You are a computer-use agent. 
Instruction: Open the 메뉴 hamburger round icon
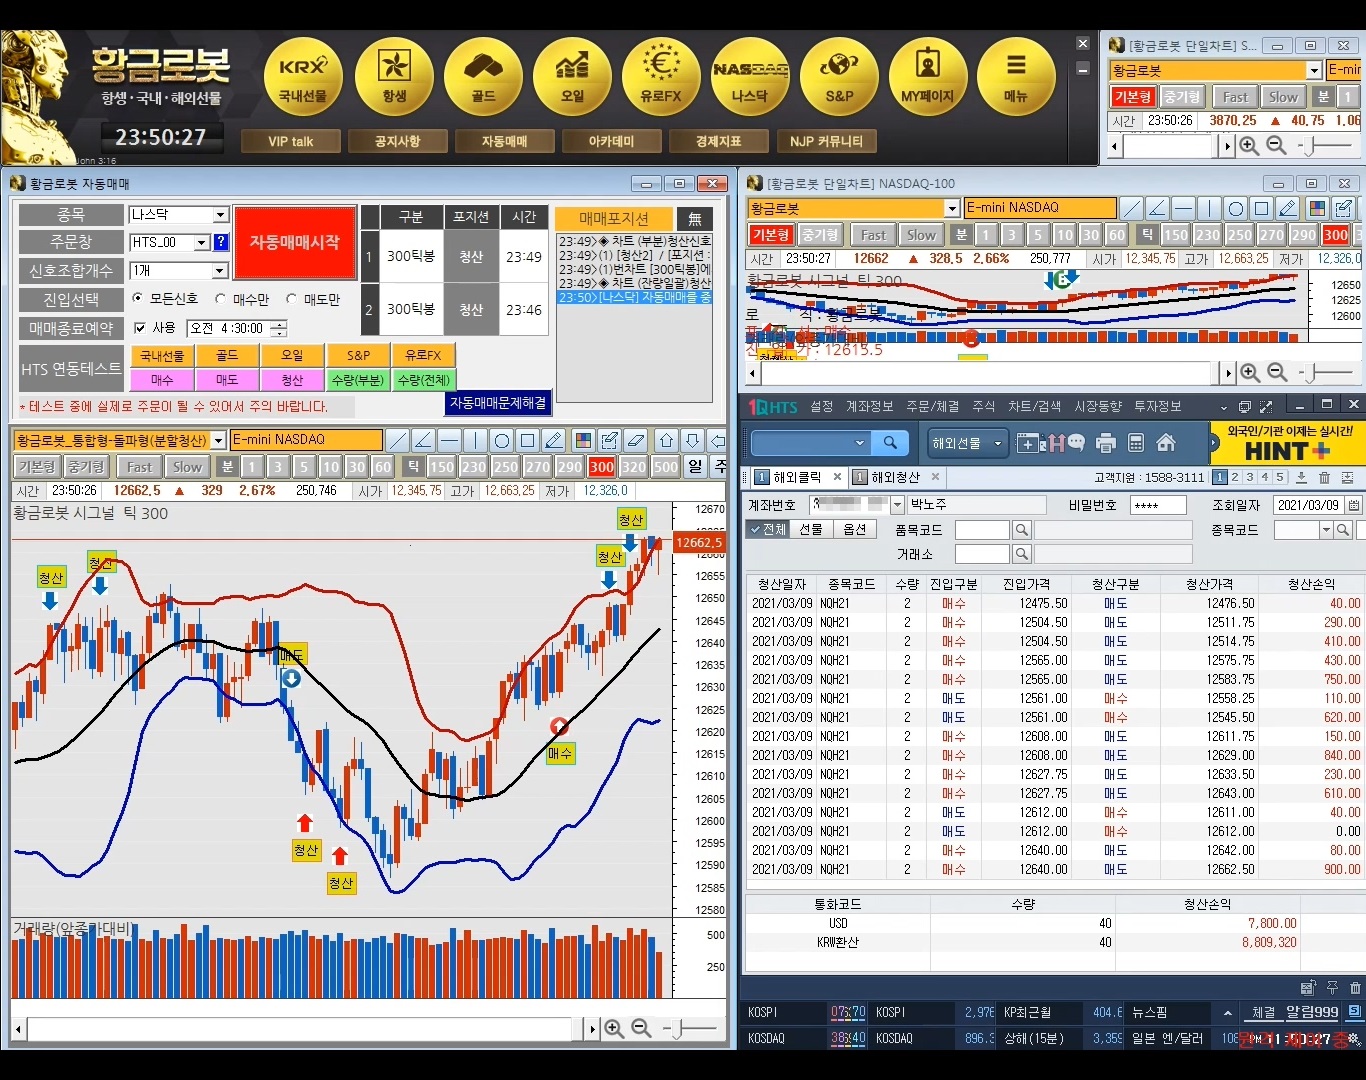(x=1016, y=77)
